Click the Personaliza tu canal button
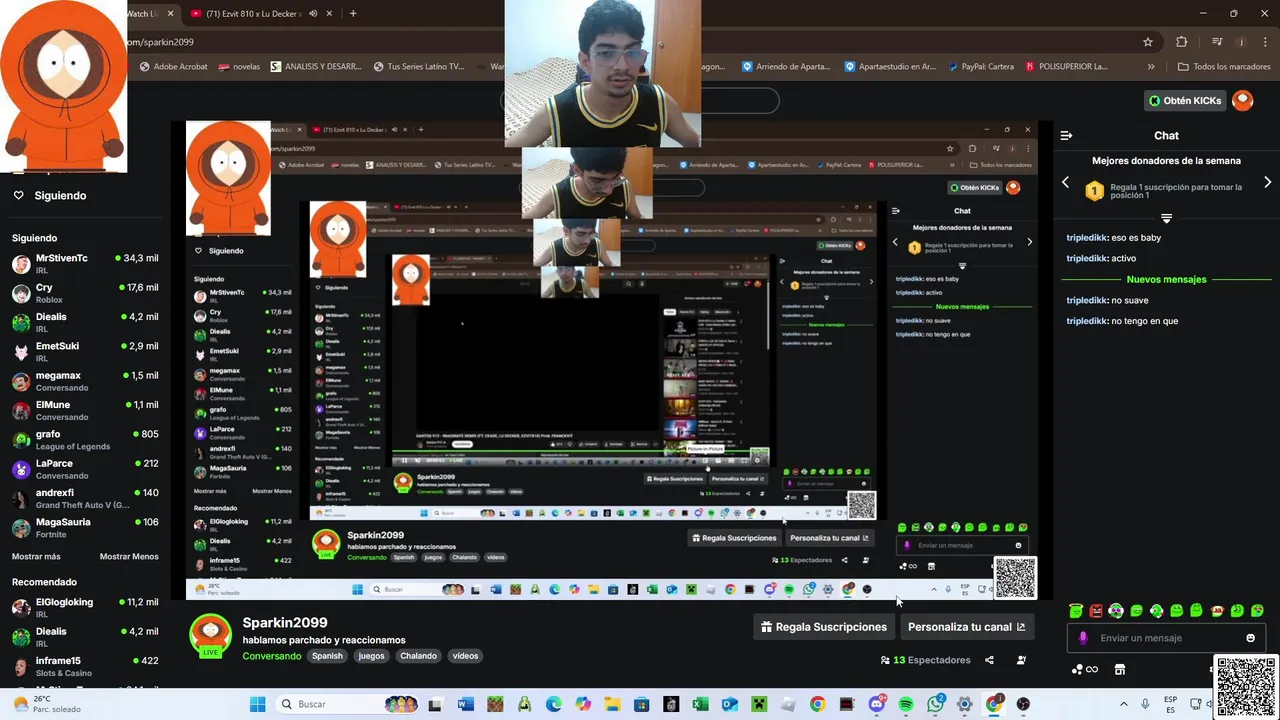The height and width of the screenshot is (720, 1280). (966, 627)
